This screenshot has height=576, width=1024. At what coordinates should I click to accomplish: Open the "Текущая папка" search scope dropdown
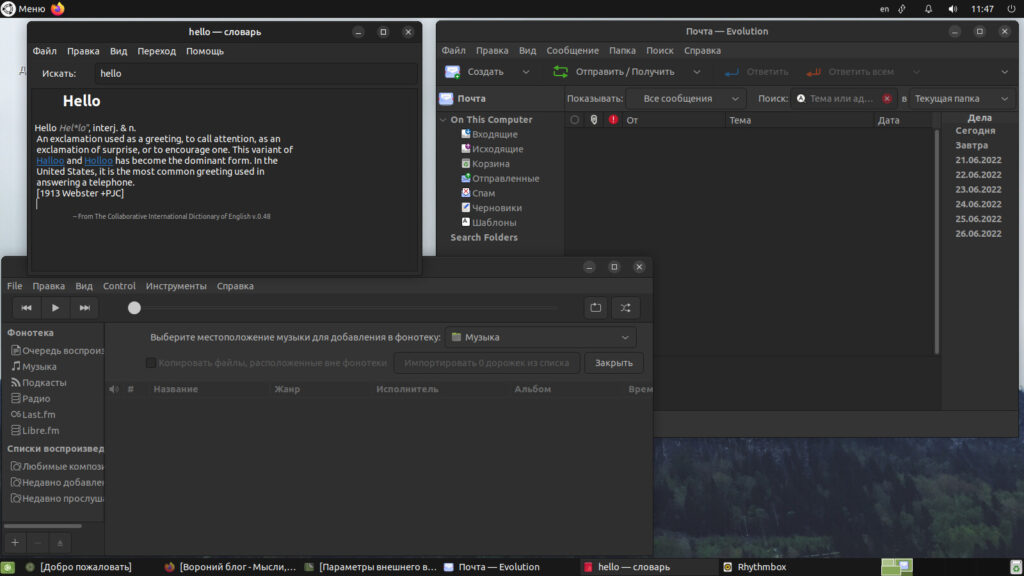pyautogui.click(x=960, y=99)
